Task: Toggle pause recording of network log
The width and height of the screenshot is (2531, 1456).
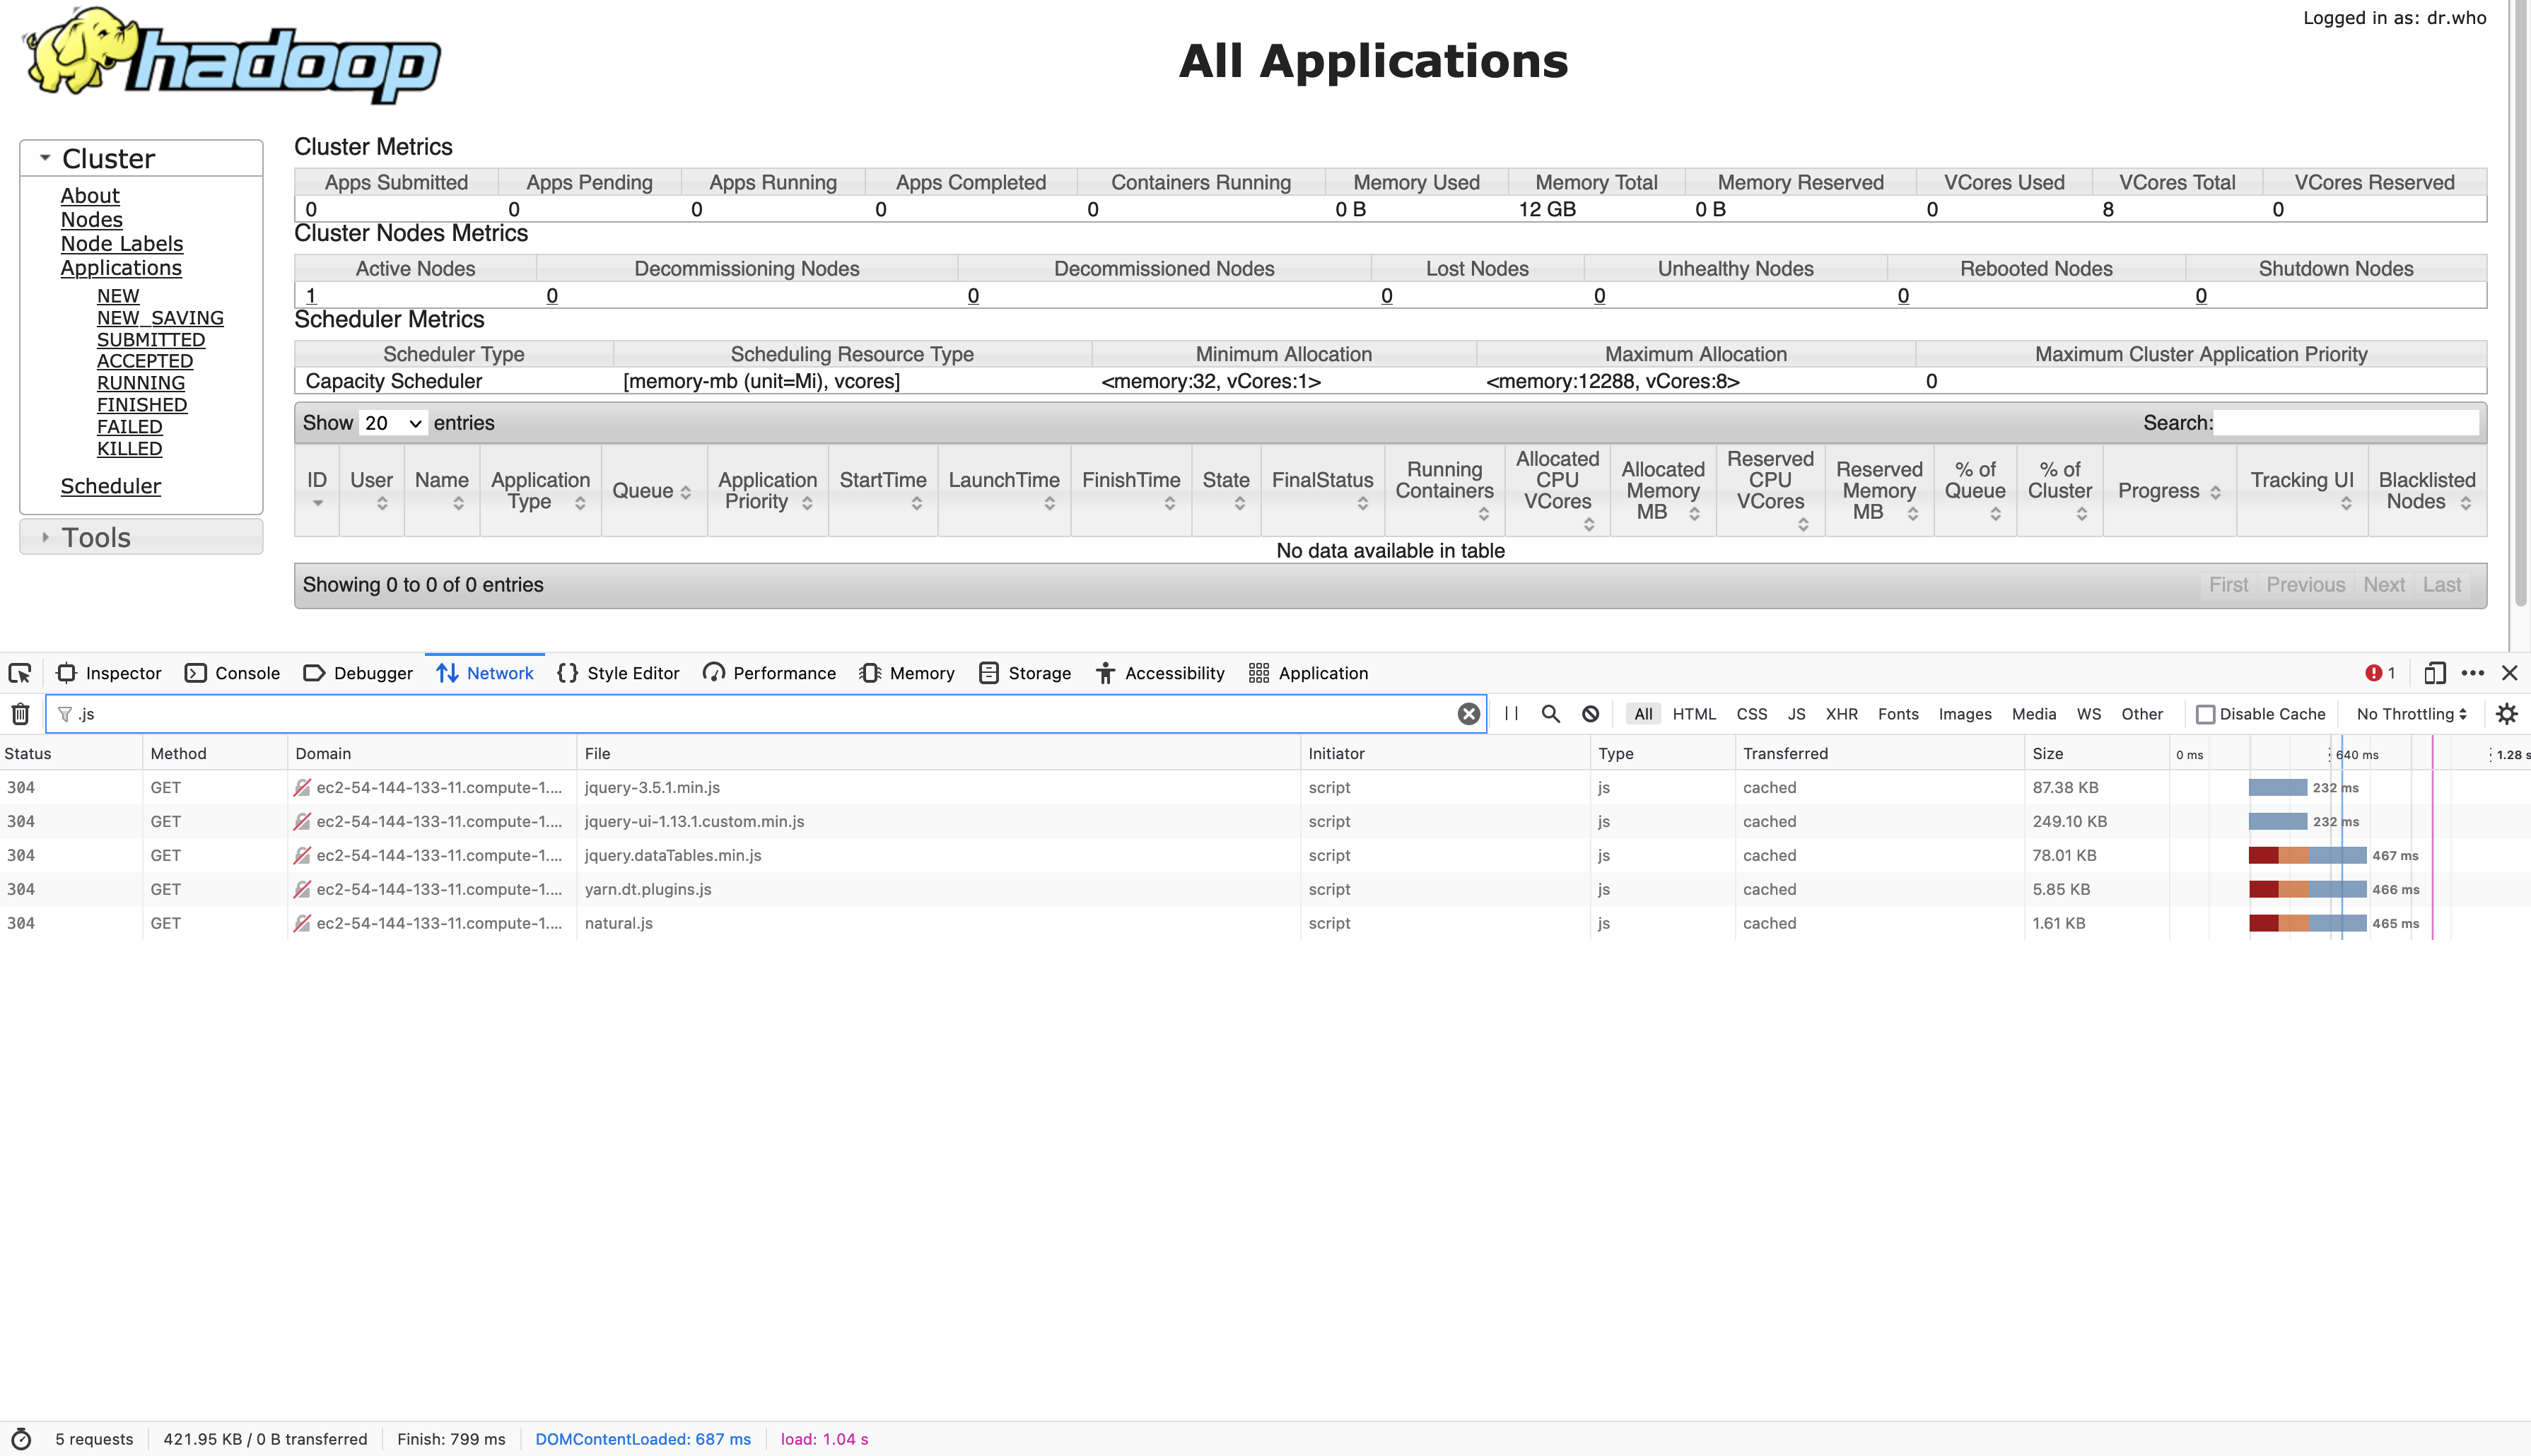Action: pos(1511,713)
